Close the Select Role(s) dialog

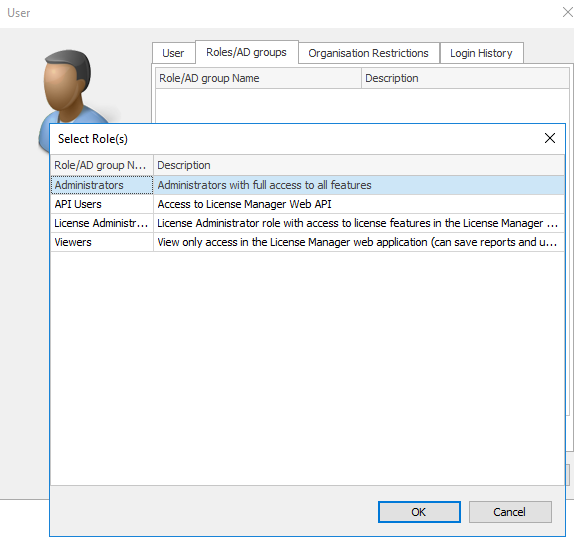(549, 138)
